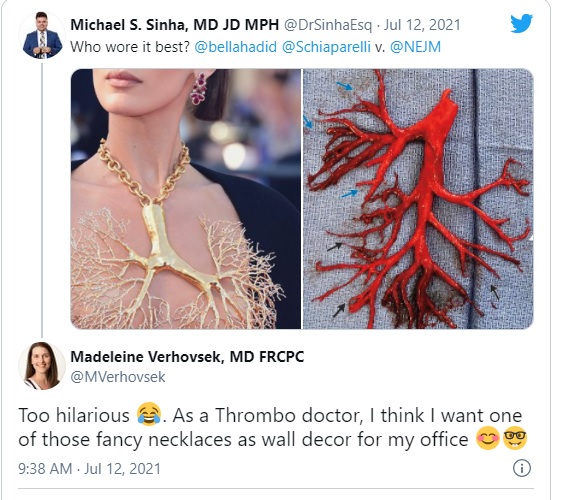This screenshot has width=580, height=500.
Task: Open Michael S. Sinha, MD JD MPH name
Action: (175, 25)
